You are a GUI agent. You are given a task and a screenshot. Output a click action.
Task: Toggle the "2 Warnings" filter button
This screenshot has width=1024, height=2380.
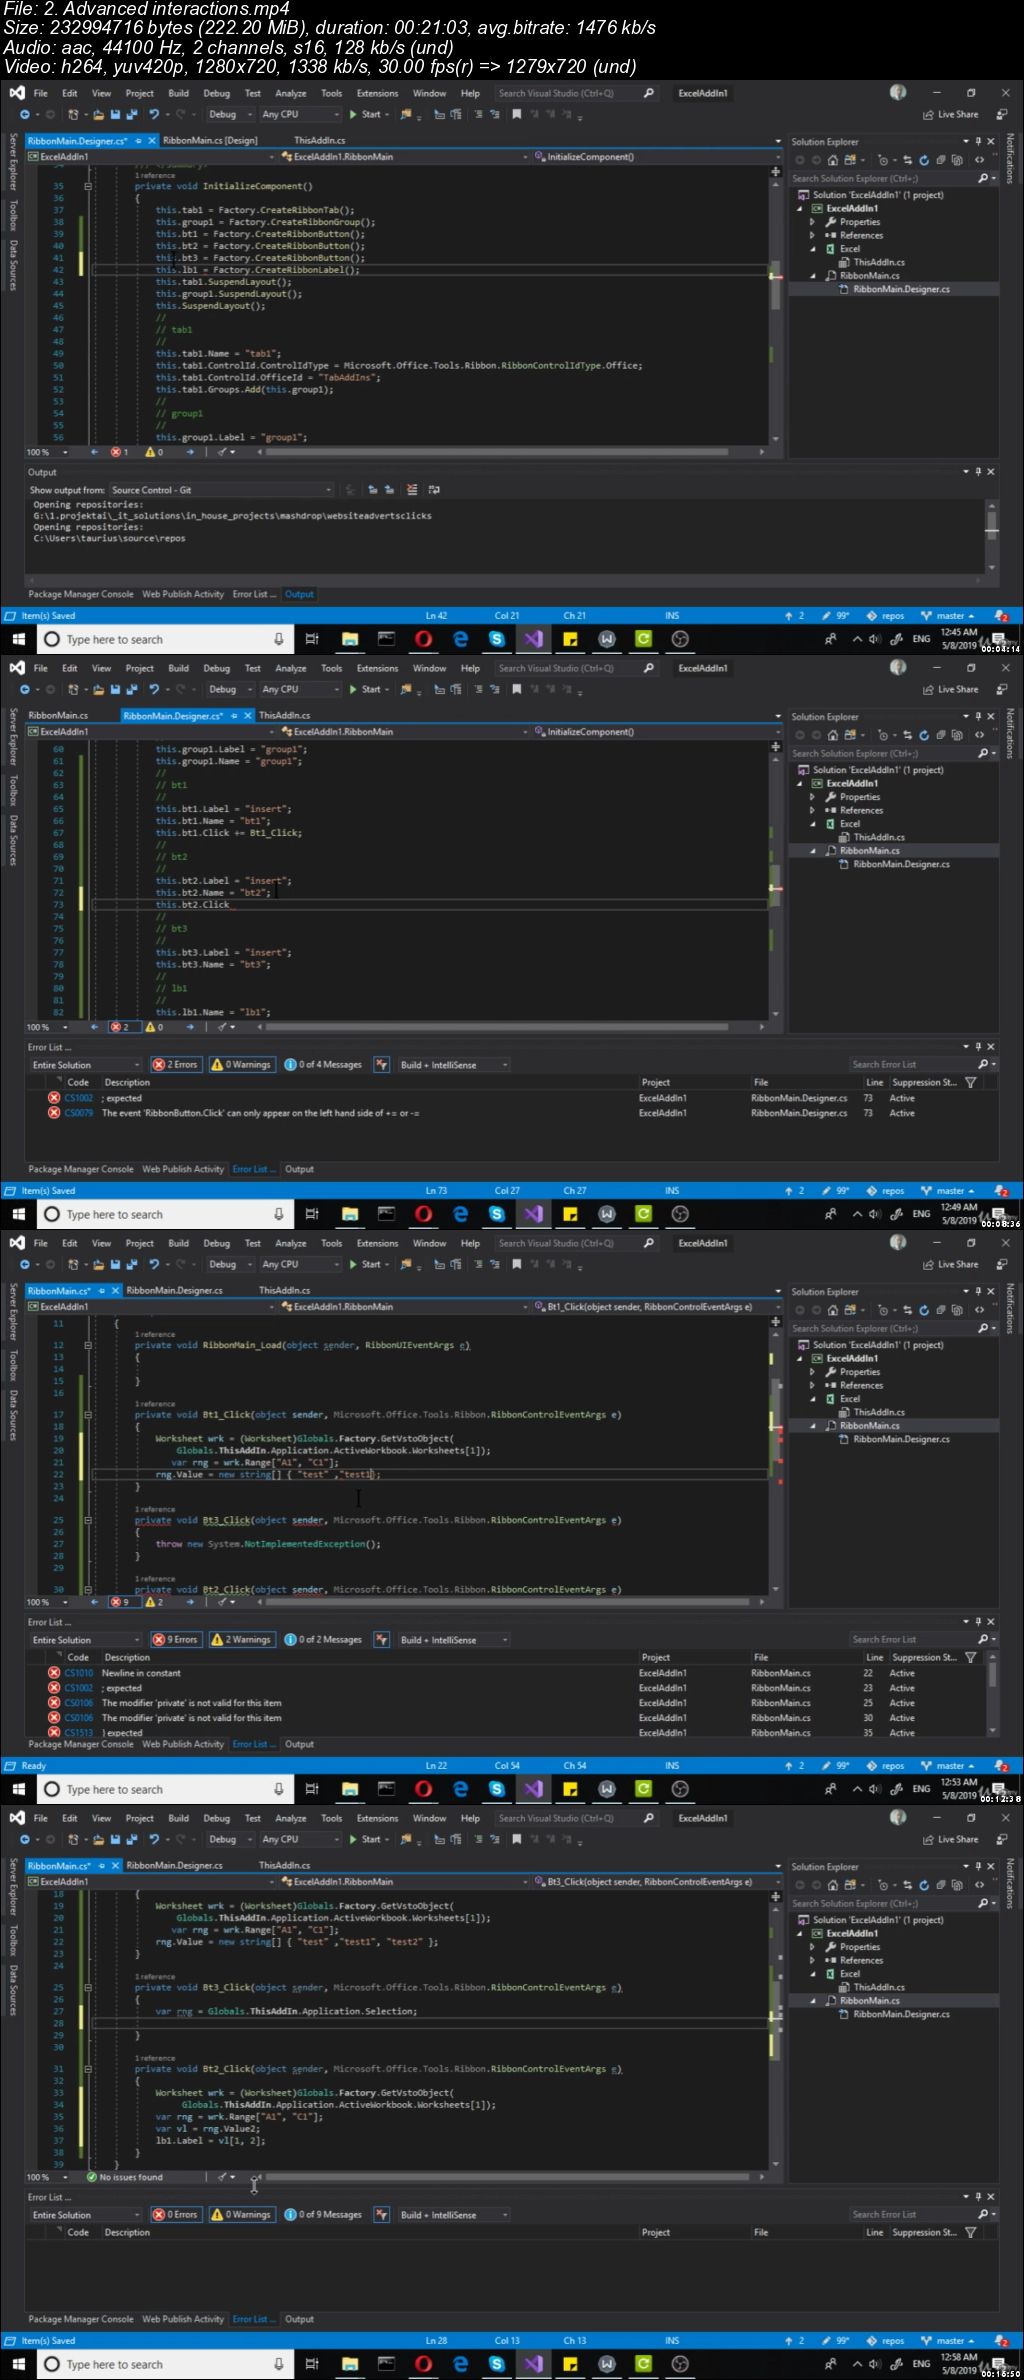pyautogui.click(x=241, y=1640)
